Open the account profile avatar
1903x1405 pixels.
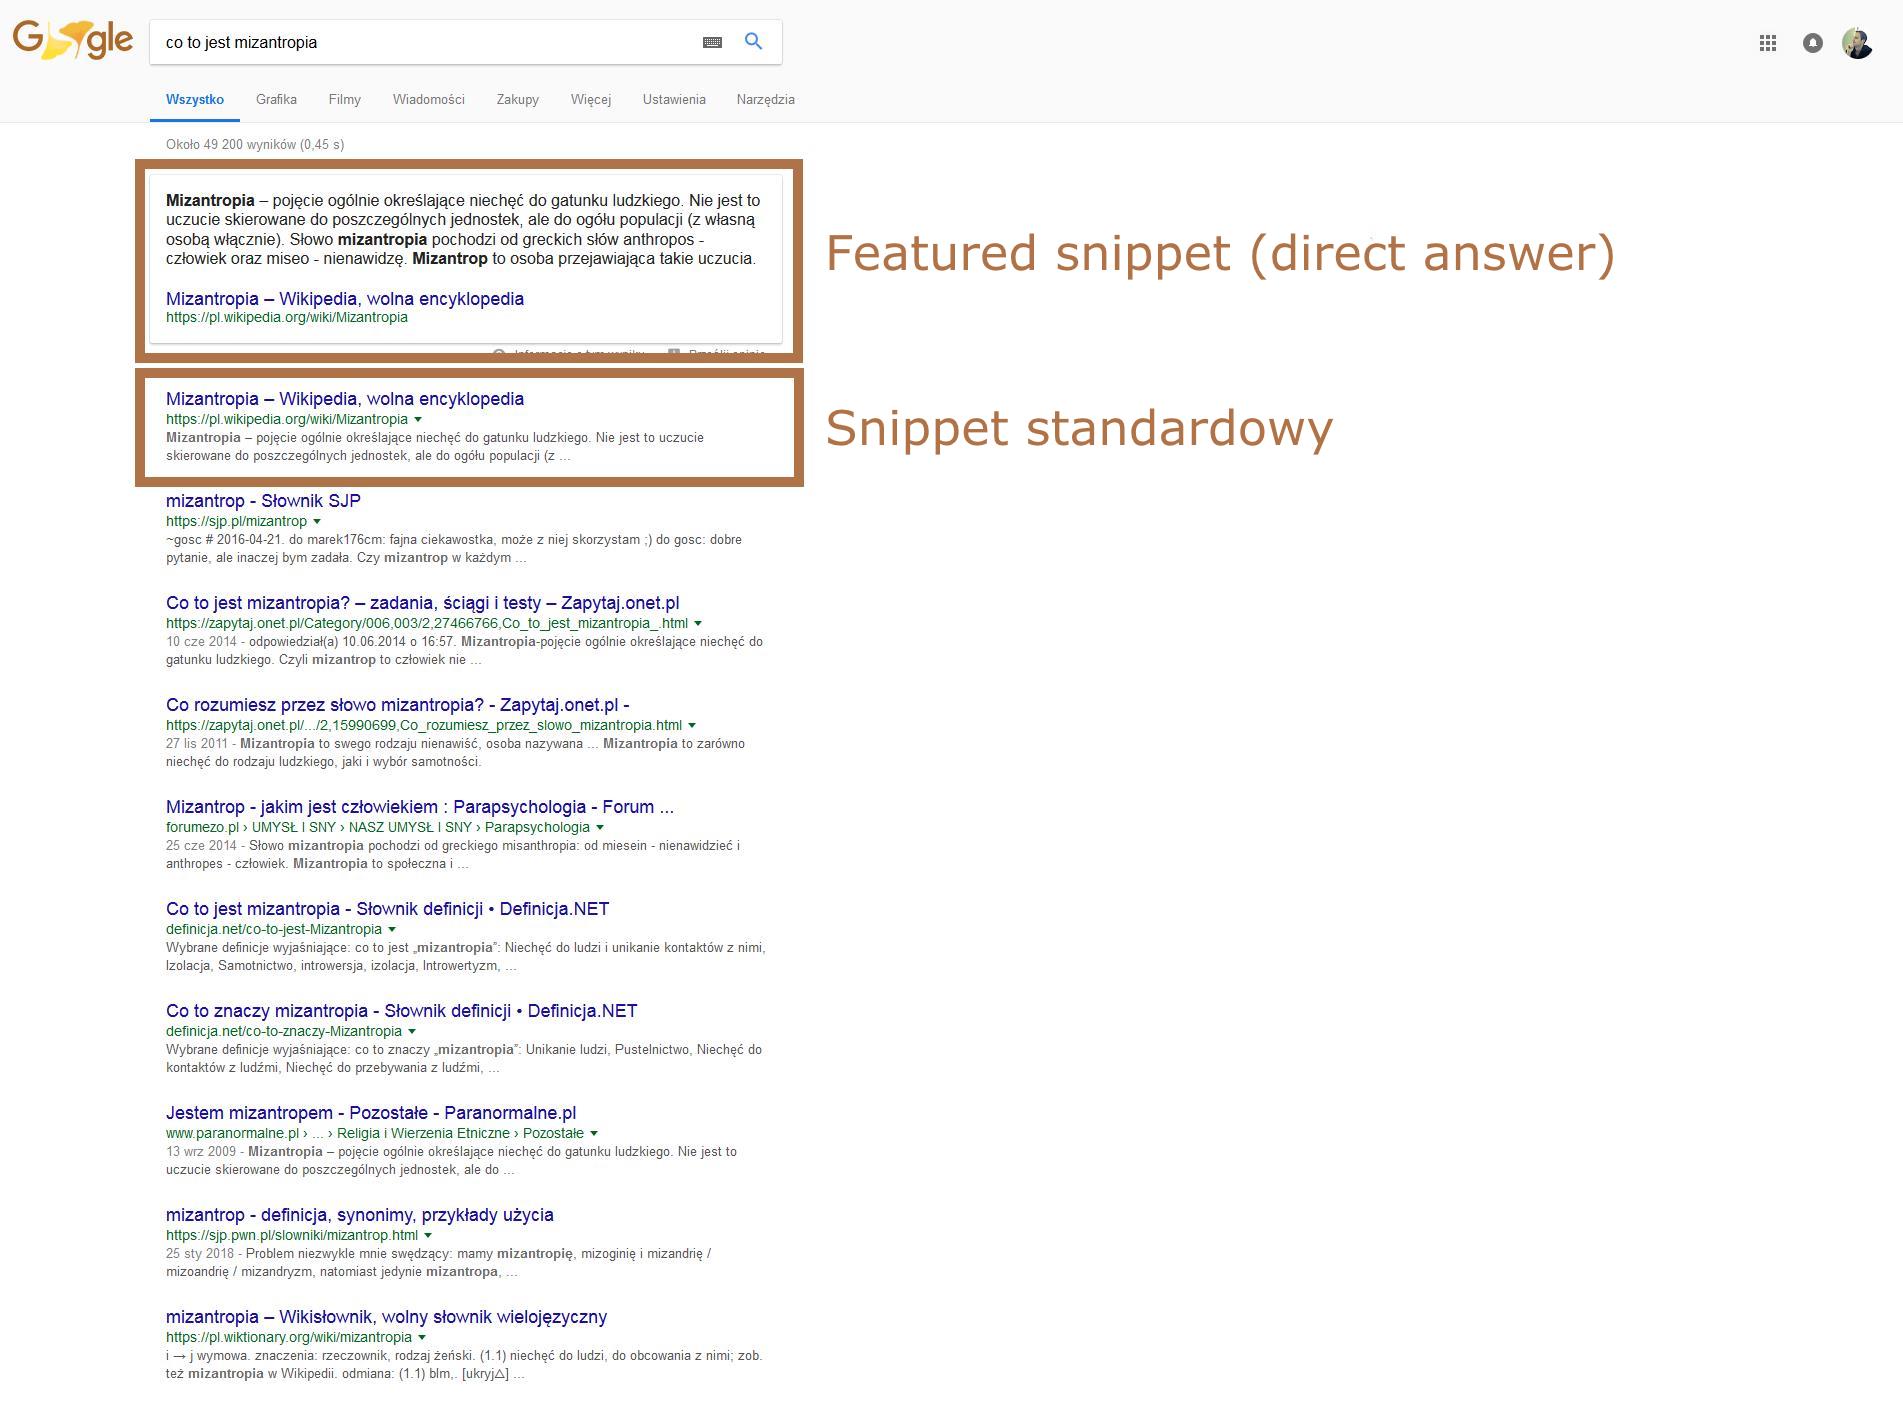tap(1858, 43)
